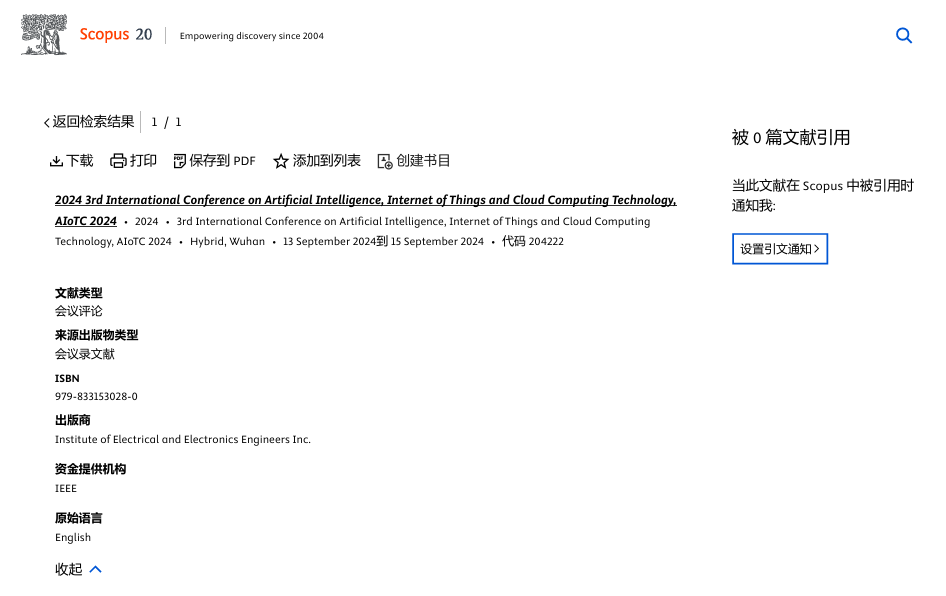The height and width of the screenshot is (596, 946).
Task: Click the 创建书目 label
Action: click(423, 160)
